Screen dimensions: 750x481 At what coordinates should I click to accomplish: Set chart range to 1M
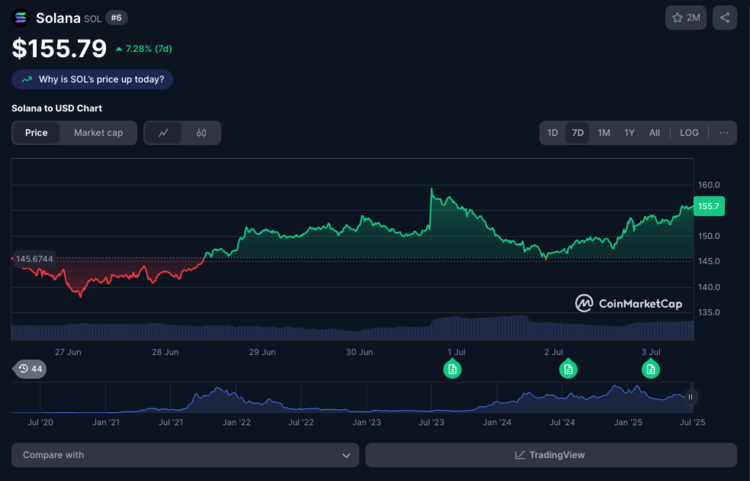point(604,133)
